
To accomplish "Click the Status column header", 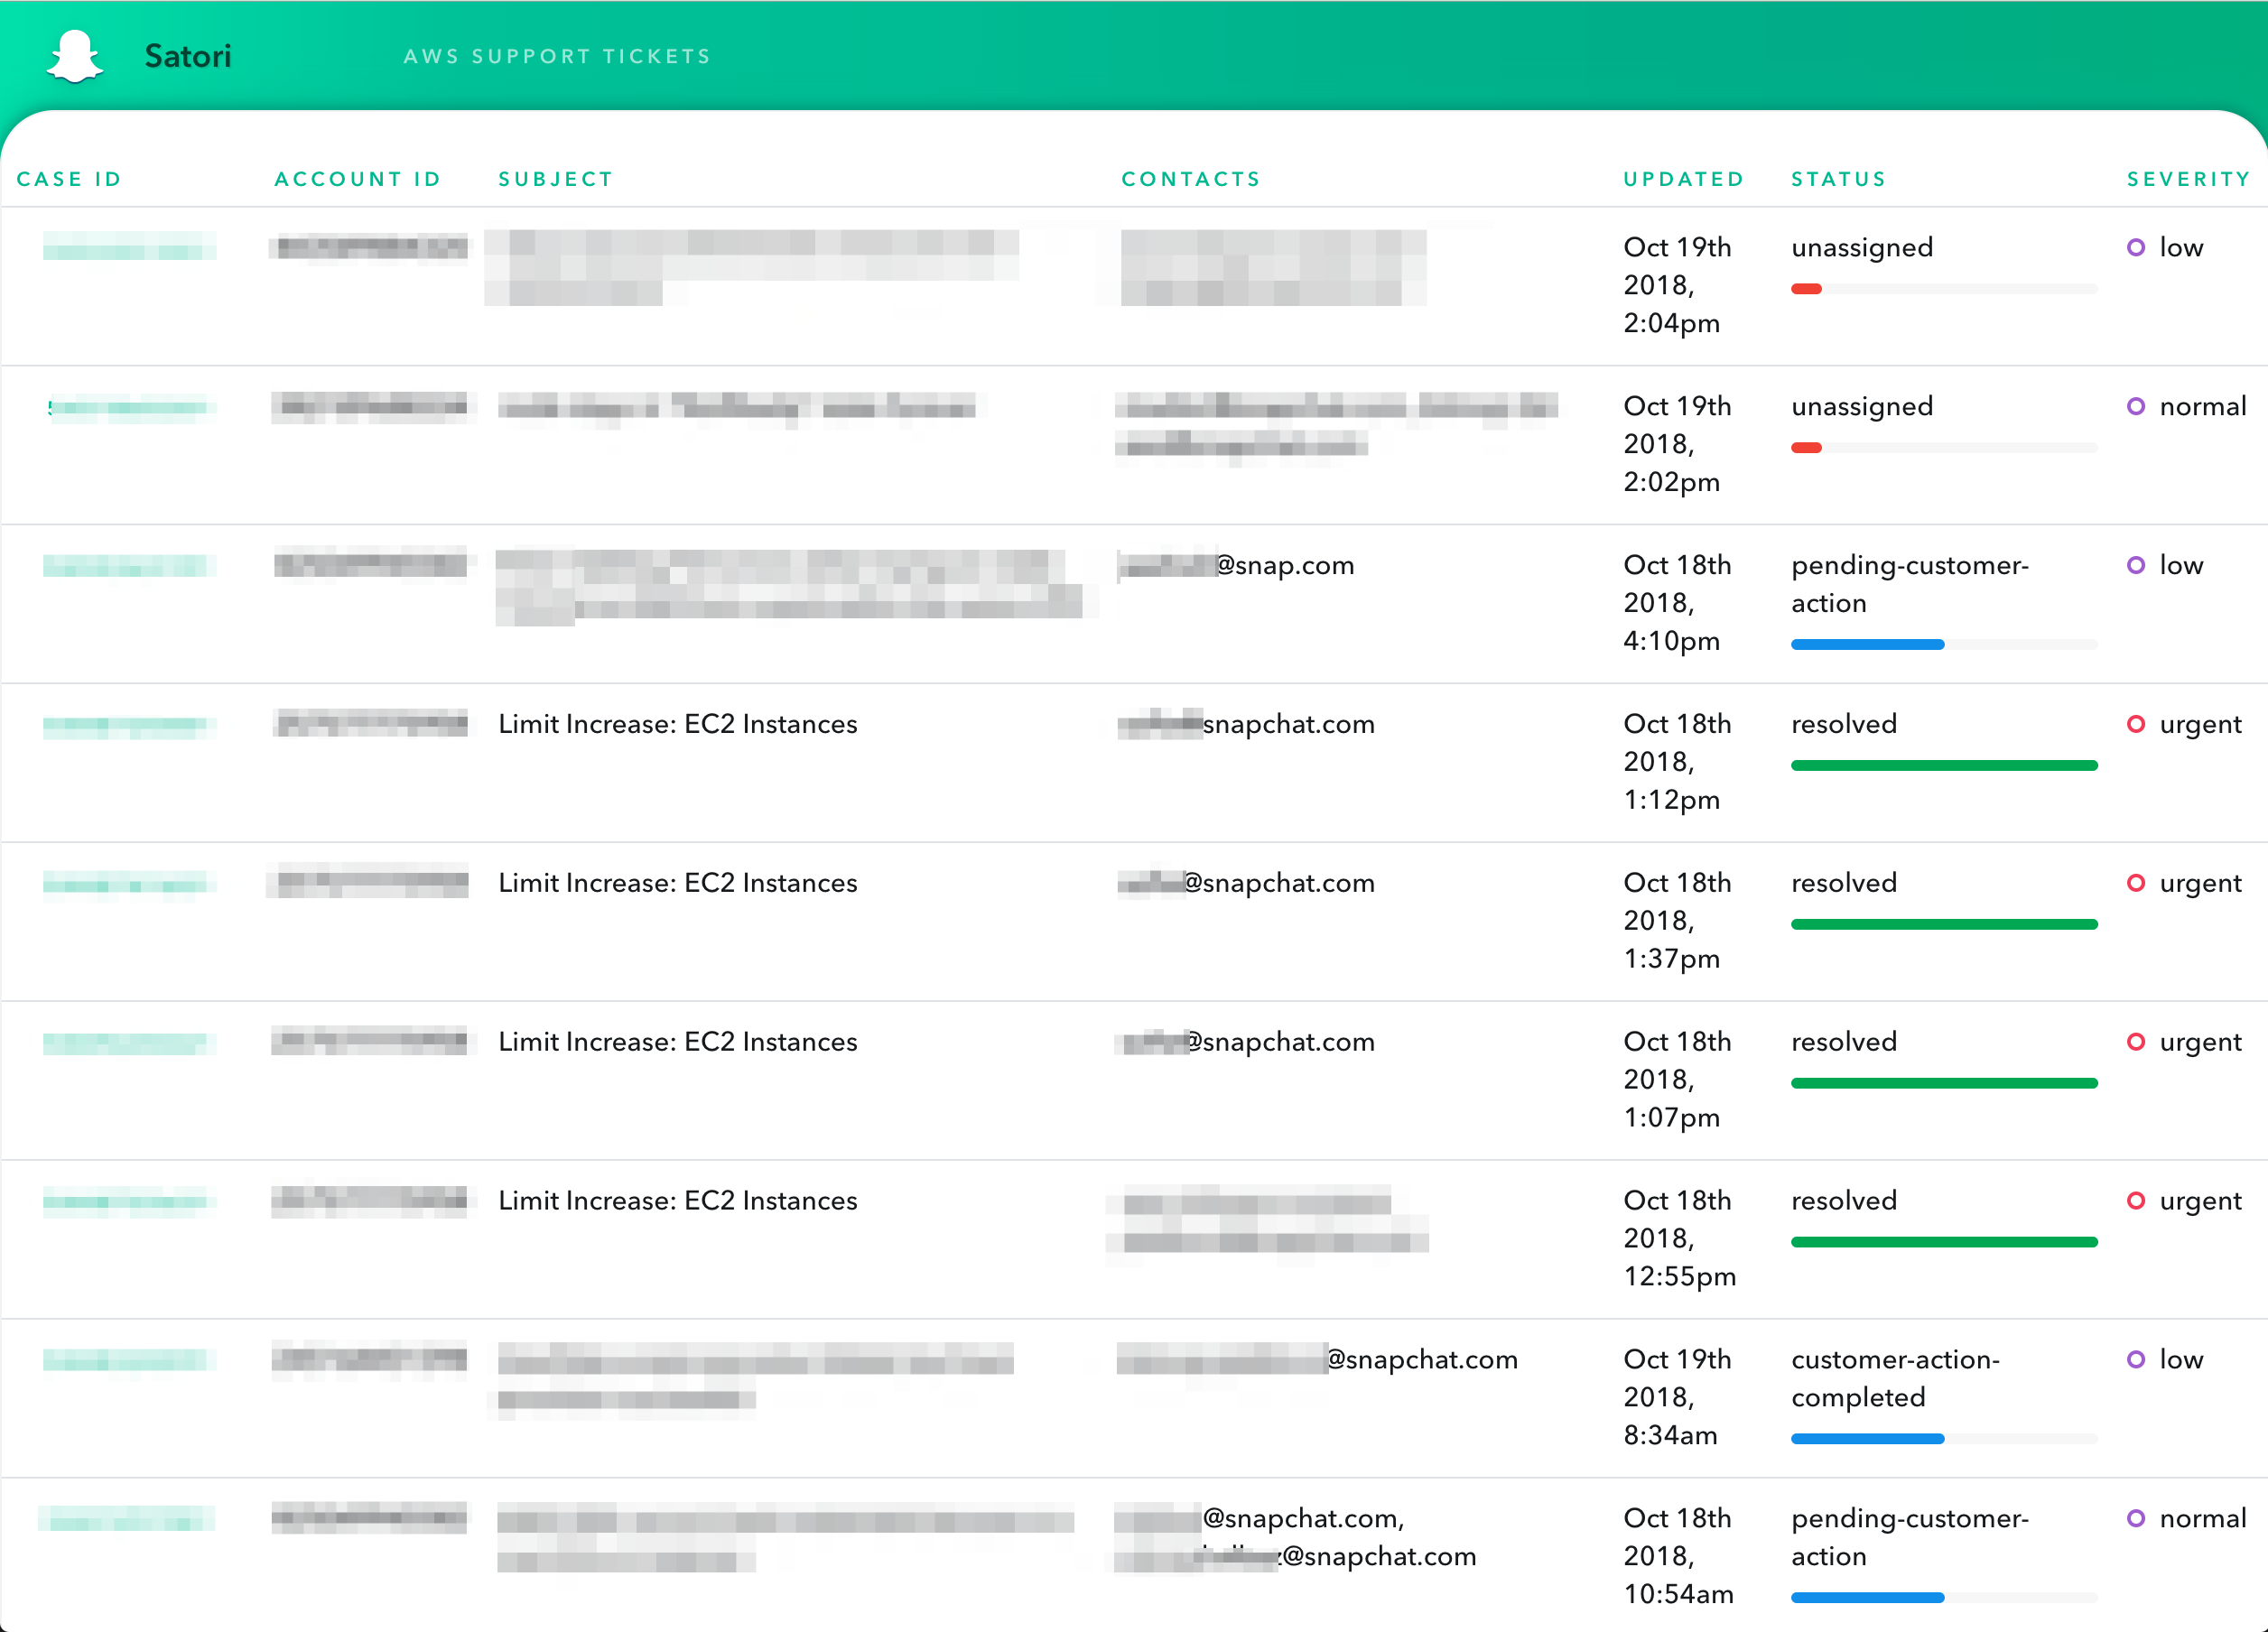I will (1838, 179).
